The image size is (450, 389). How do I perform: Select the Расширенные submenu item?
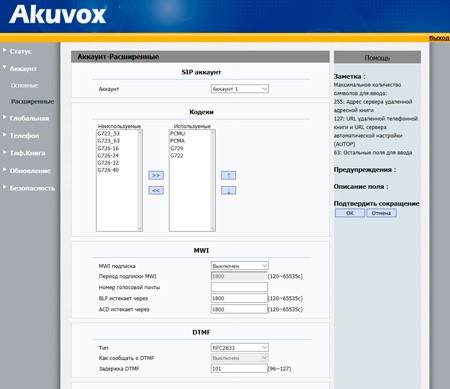(32, 101)
